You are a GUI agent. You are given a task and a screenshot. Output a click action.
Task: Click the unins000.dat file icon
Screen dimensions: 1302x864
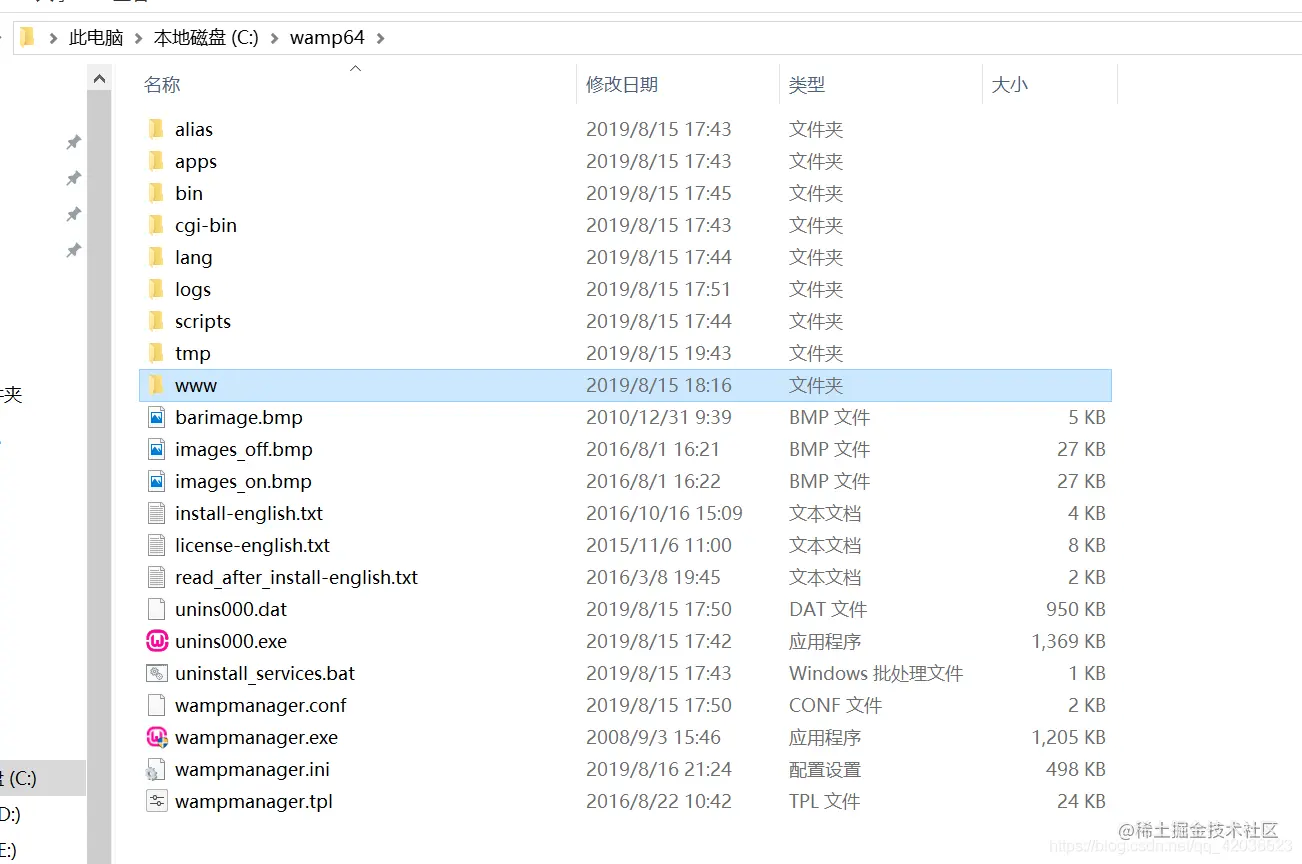pos(156,609)
